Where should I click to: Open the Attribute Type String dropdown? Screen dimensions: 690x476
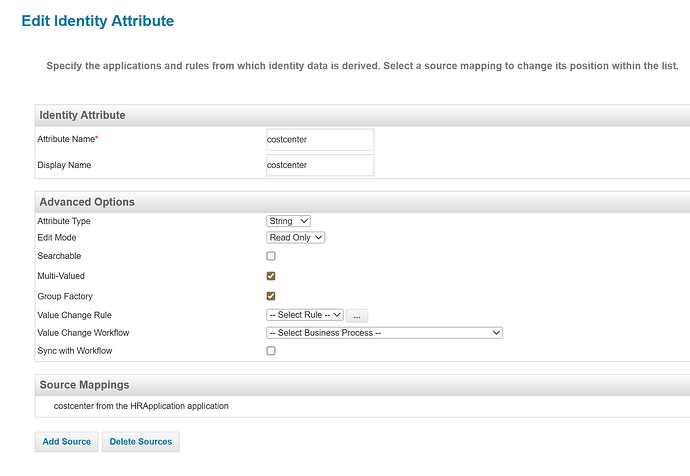coord(289,221)
